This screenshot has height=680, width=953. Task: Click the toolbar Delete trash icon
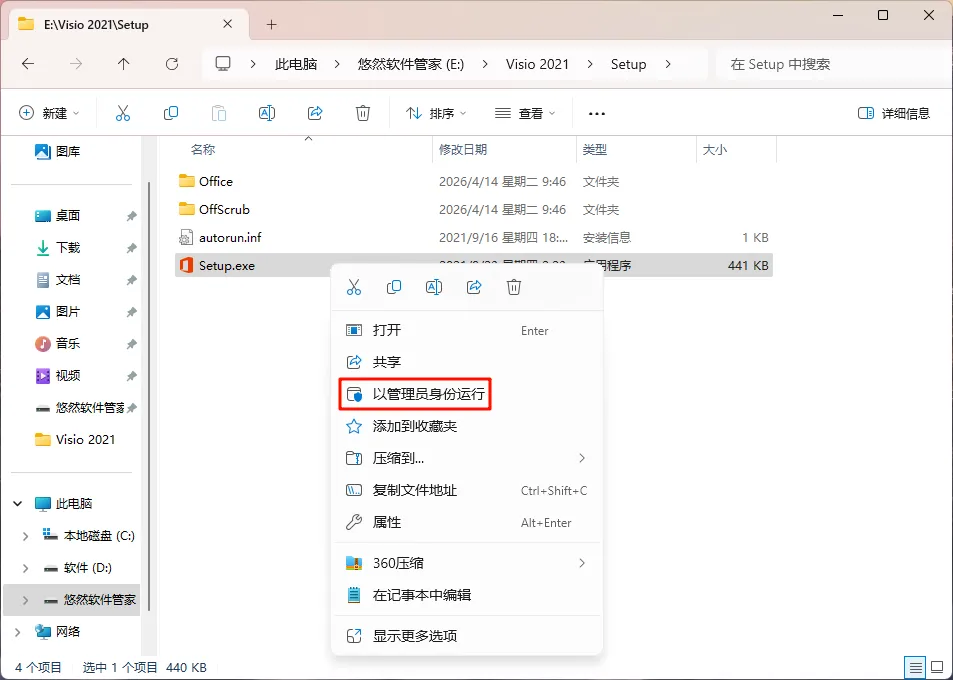(363, 113)
